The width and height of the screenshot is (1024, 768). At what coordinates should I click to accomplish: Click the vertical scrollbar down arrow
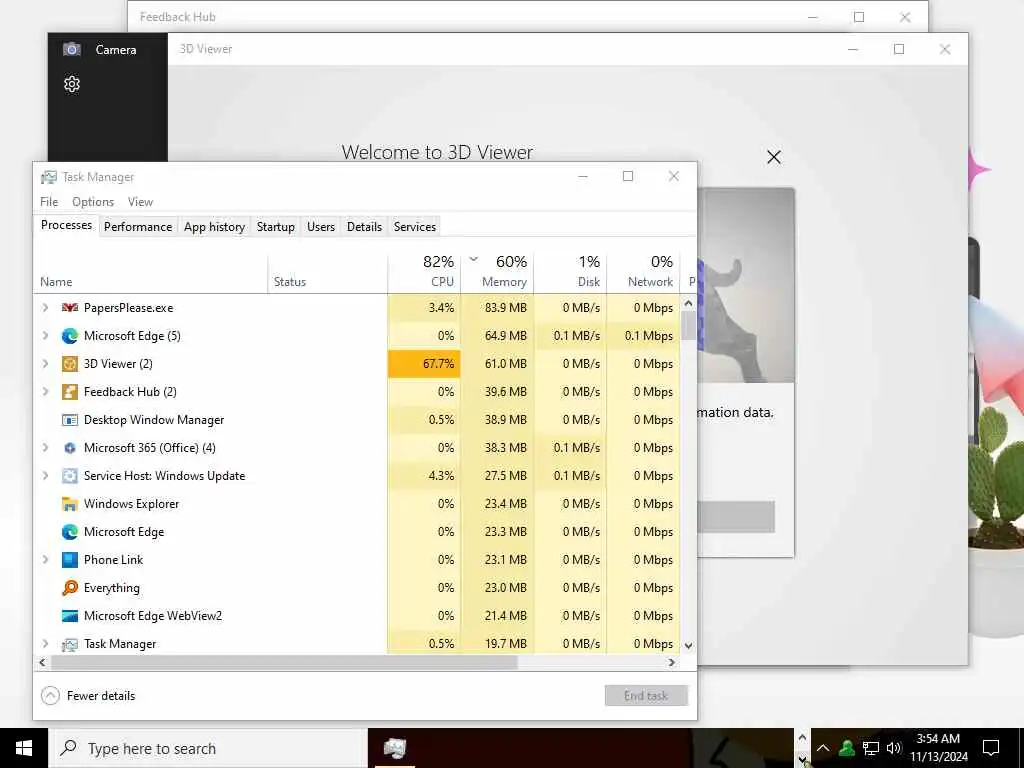click(688, 645)
